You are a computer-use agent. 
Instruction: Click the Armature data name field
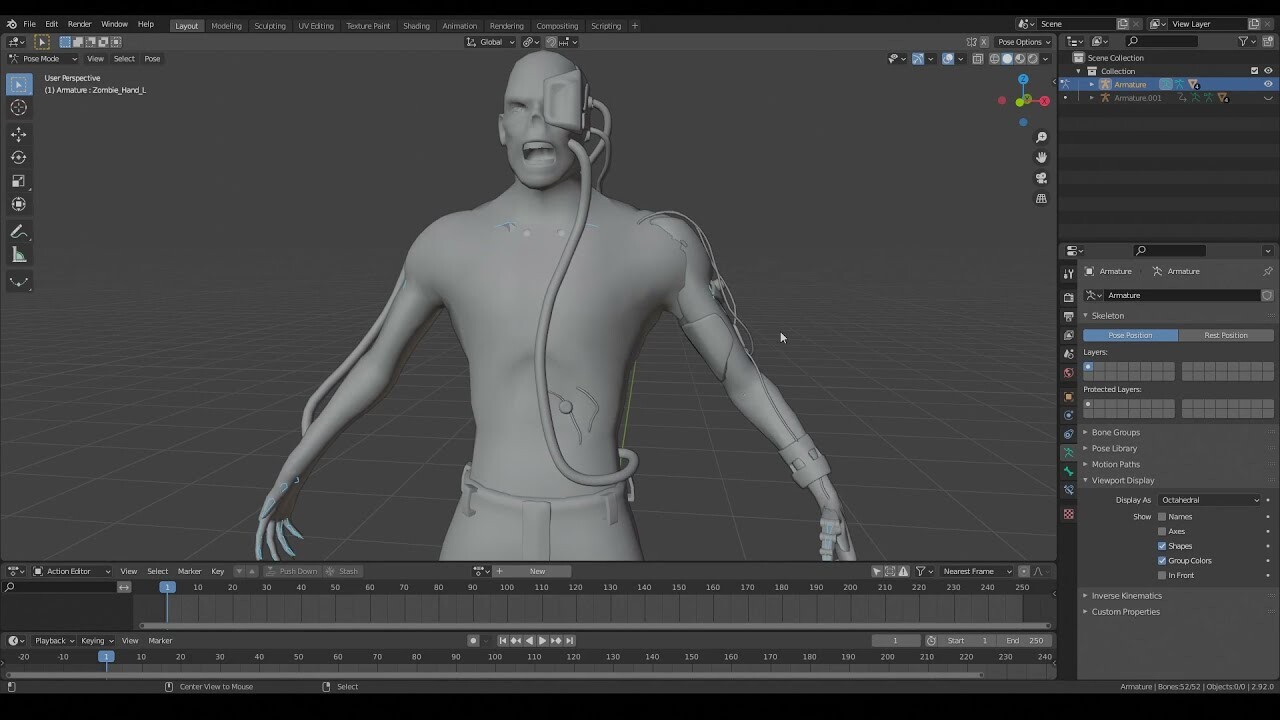pos(1180,295)
